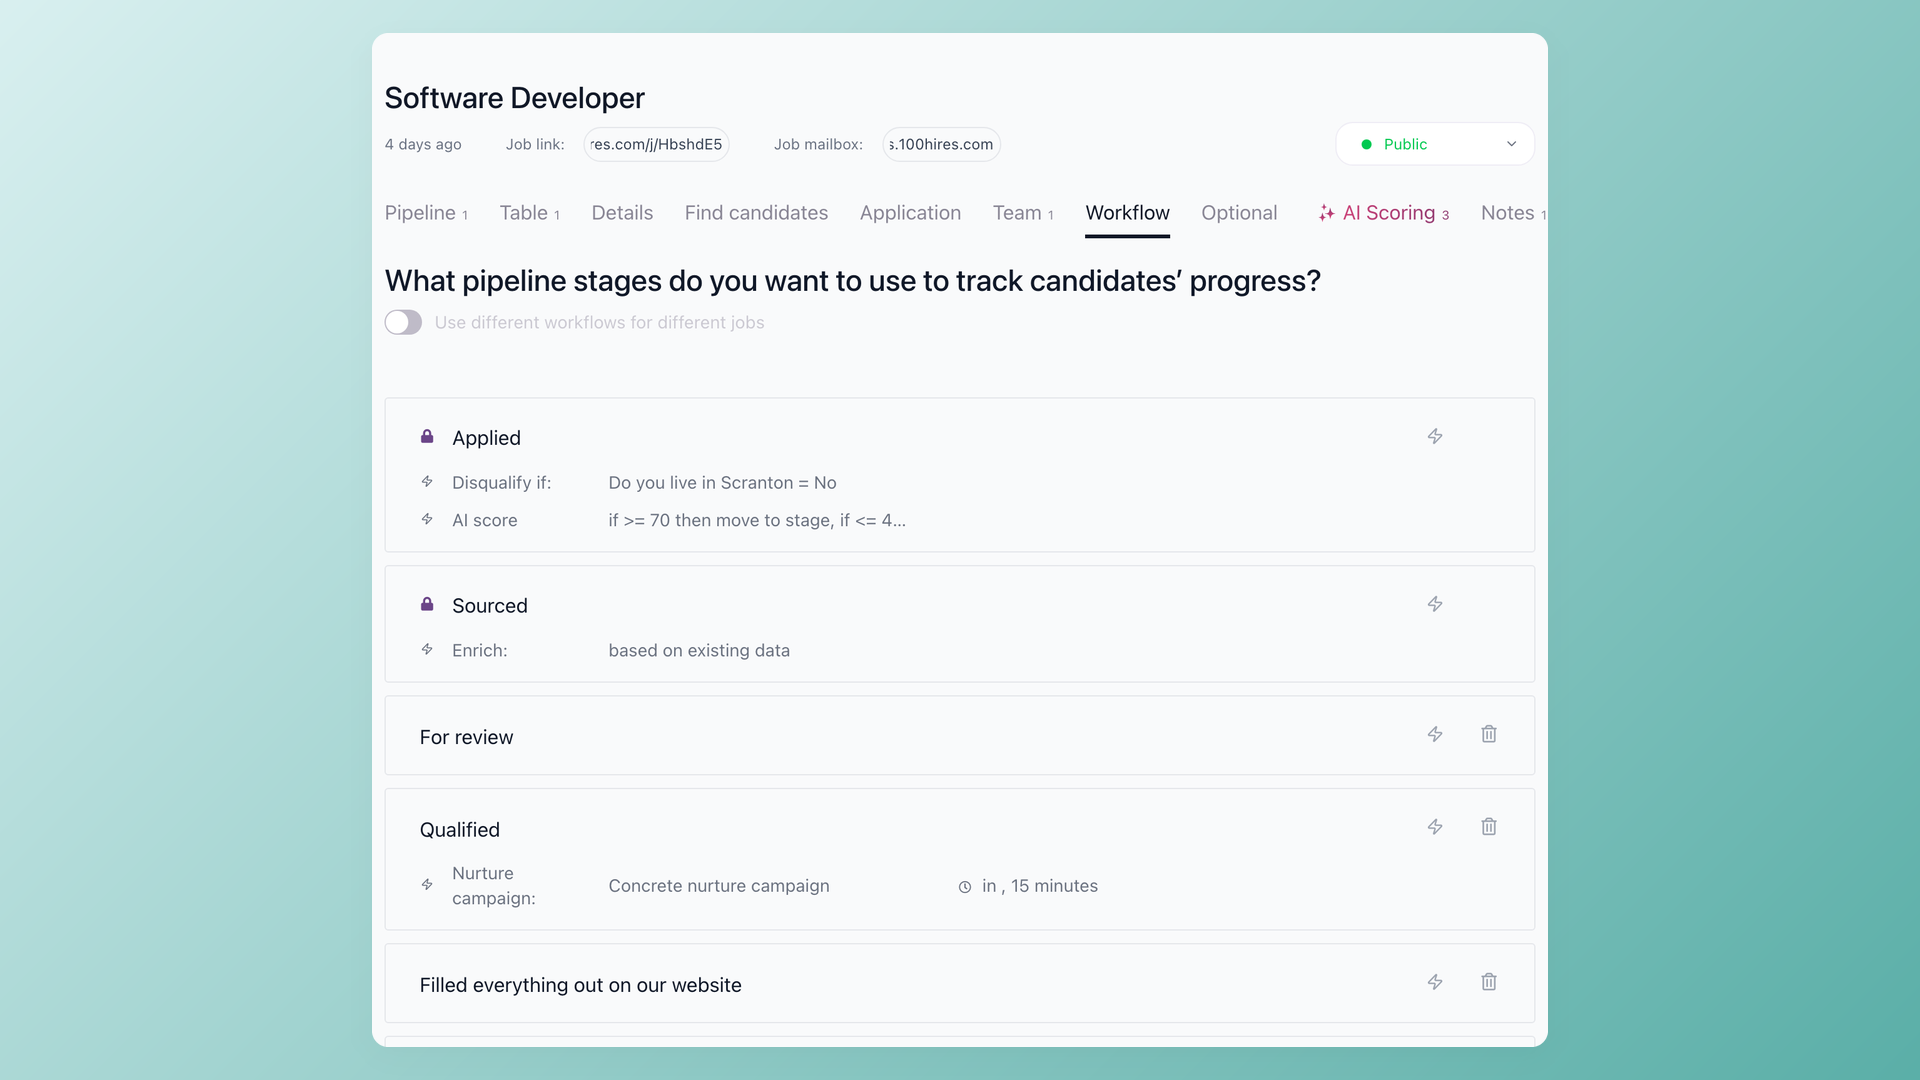Click the in, 15 minutes delay text
1920x1080 pixels.
[1040, 886]
